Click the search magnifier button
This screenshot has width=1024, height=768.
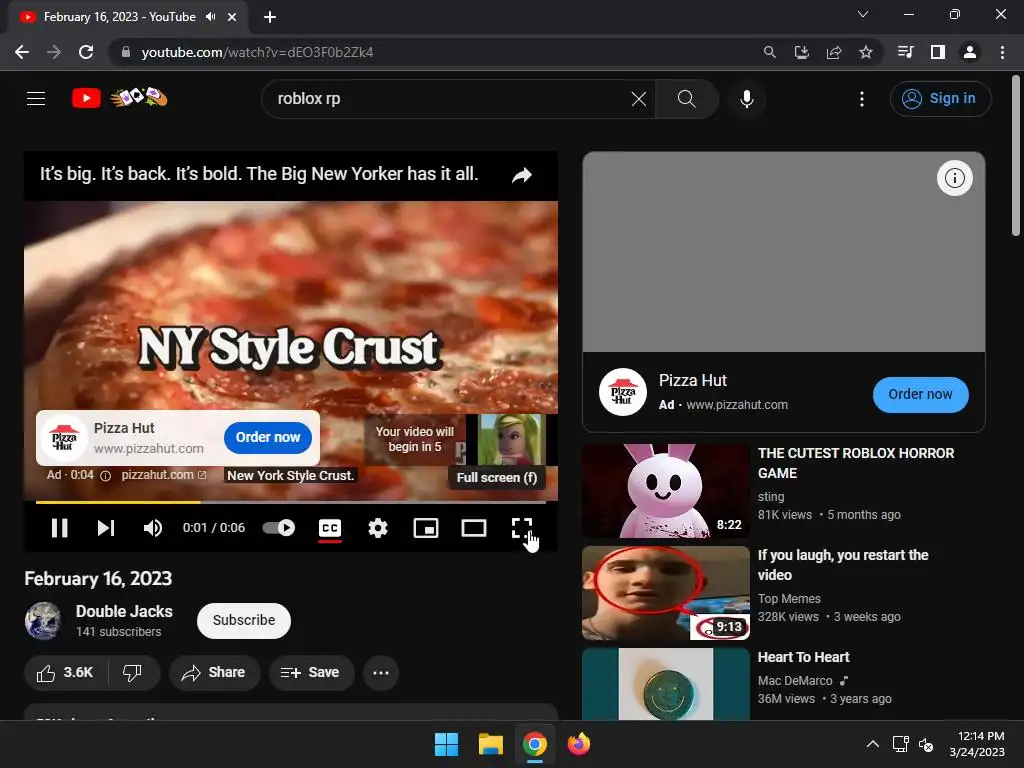[686, 99]
